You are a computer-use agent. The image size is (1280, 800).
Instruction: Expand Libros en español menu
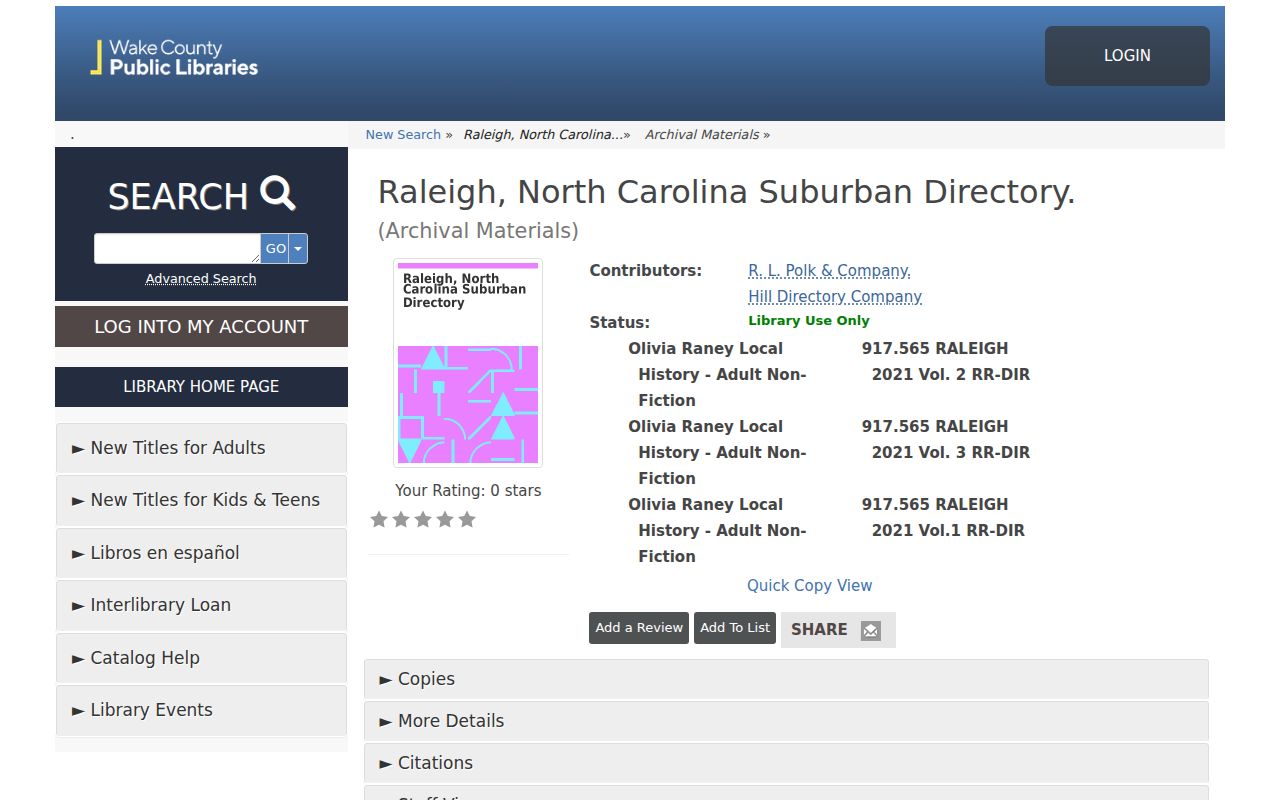[201, 553]
